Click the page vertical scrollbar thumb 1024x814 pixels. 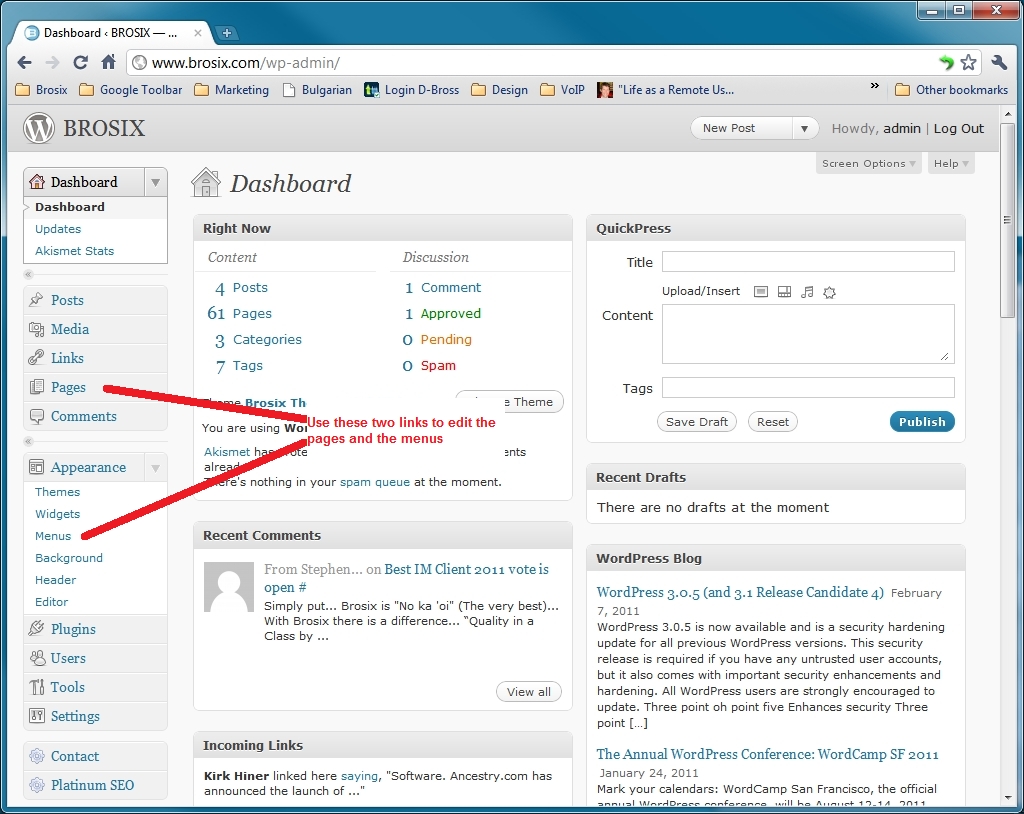tap(1008, 220)
